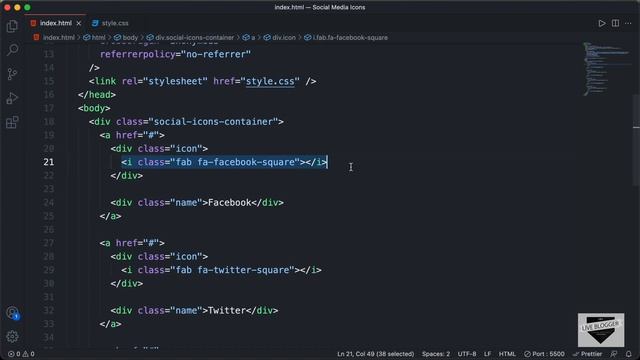
Task: Change end of line sequence LF
Action: pyautogui.click(x=488, y=354)
